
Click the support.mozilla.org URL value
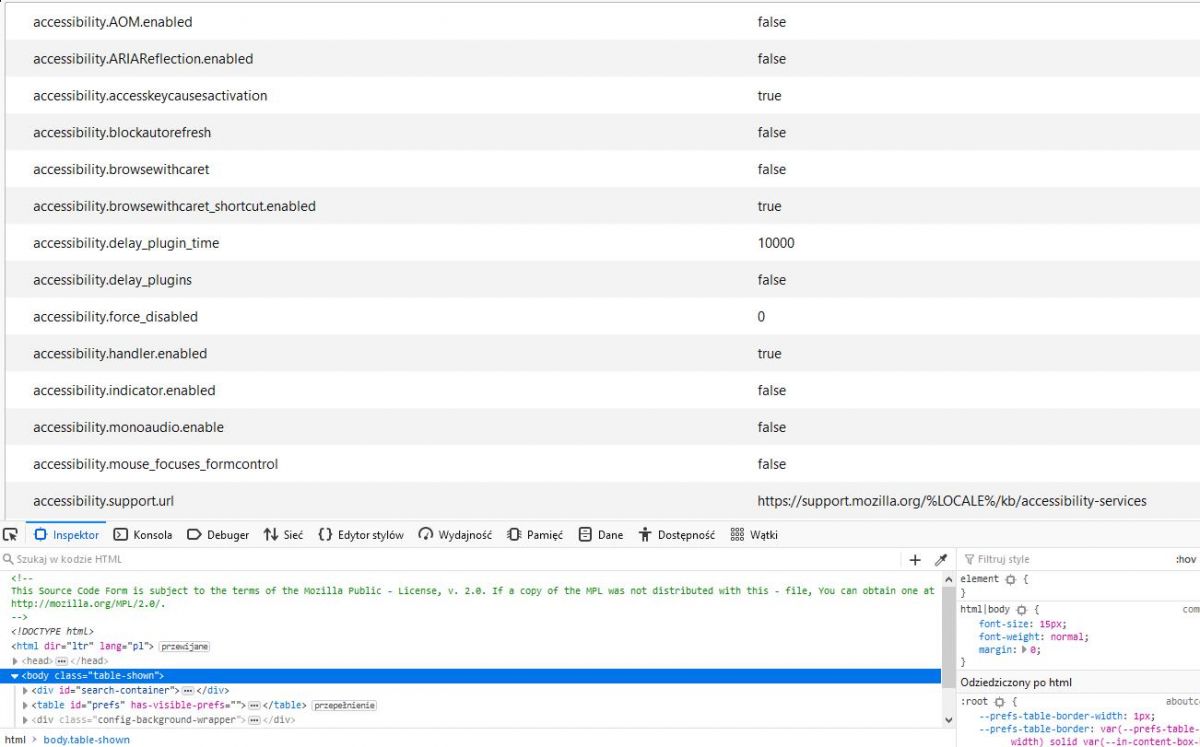click(952, 501)
